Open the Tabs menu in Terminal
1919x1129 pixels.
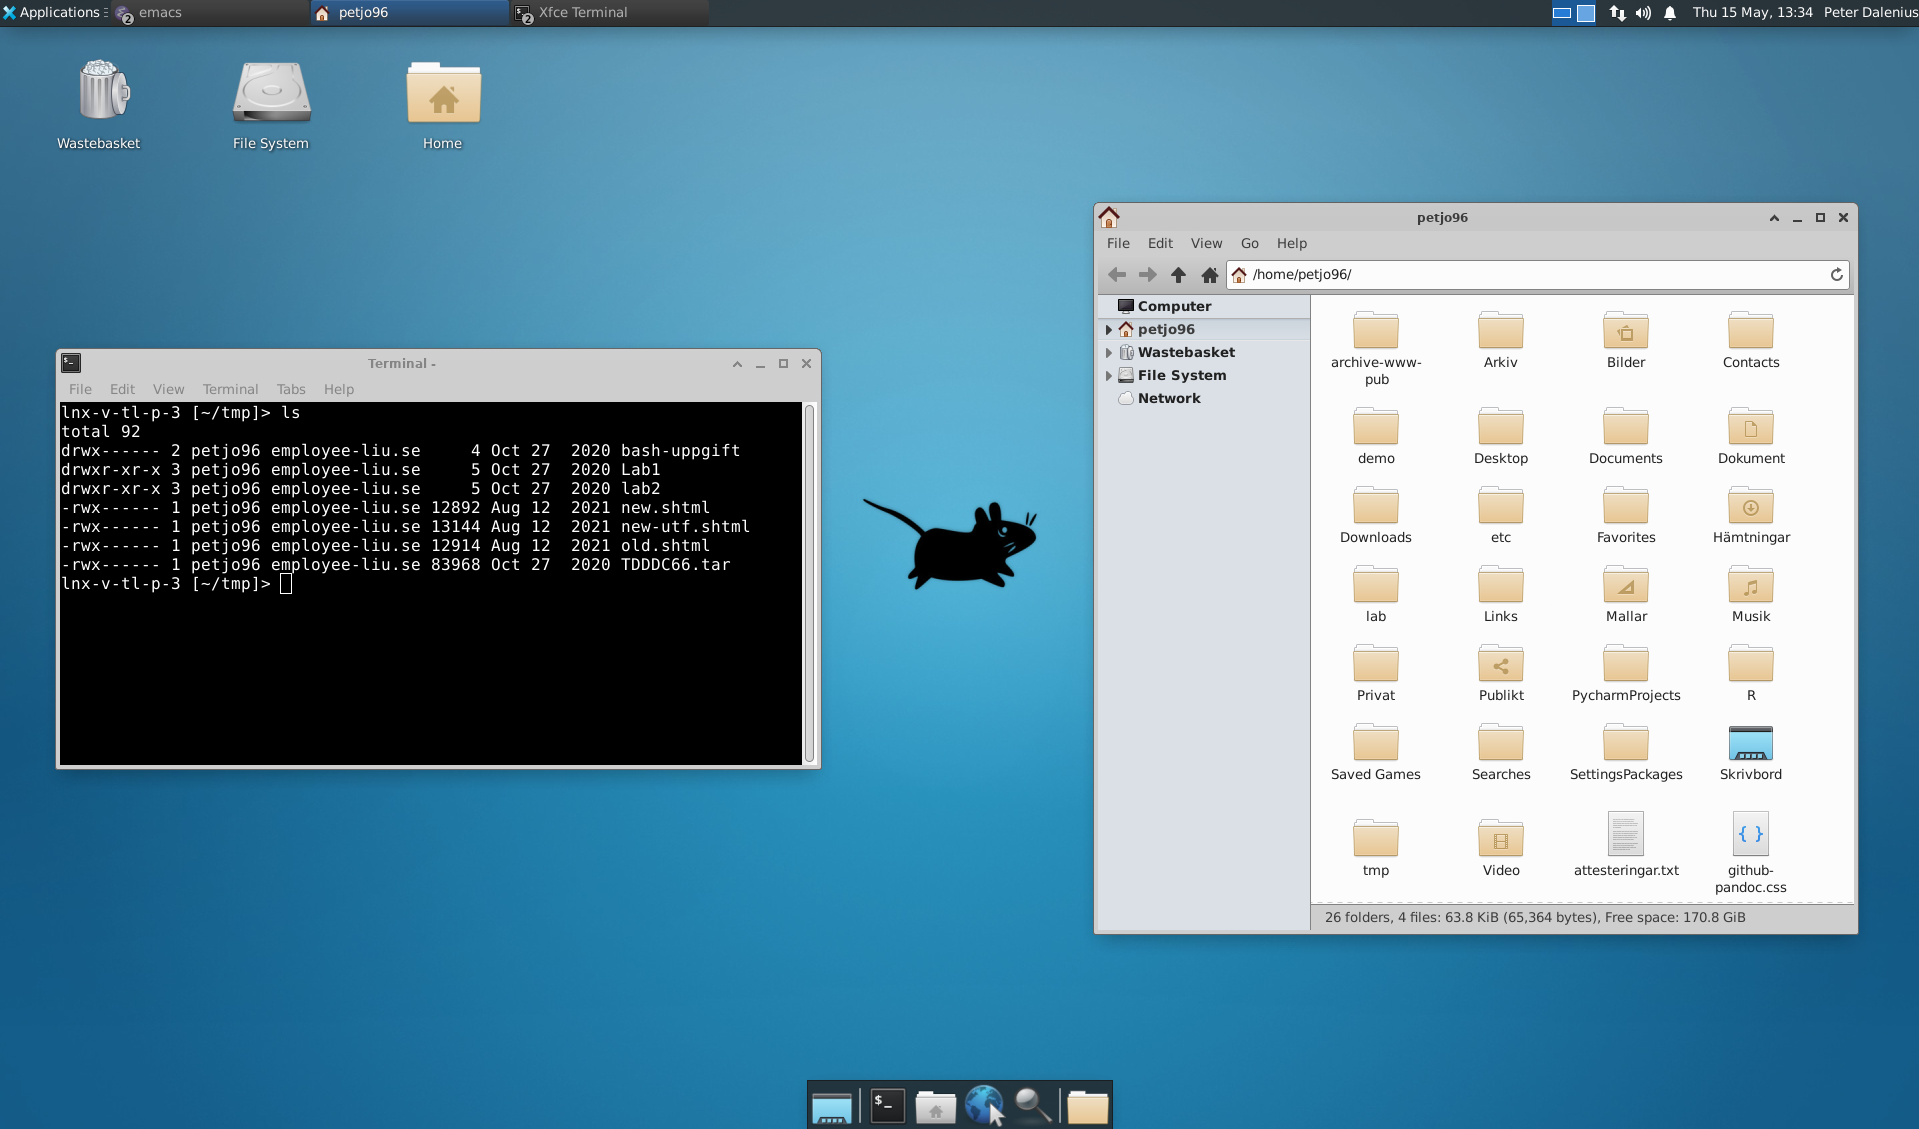pos(291,389)
